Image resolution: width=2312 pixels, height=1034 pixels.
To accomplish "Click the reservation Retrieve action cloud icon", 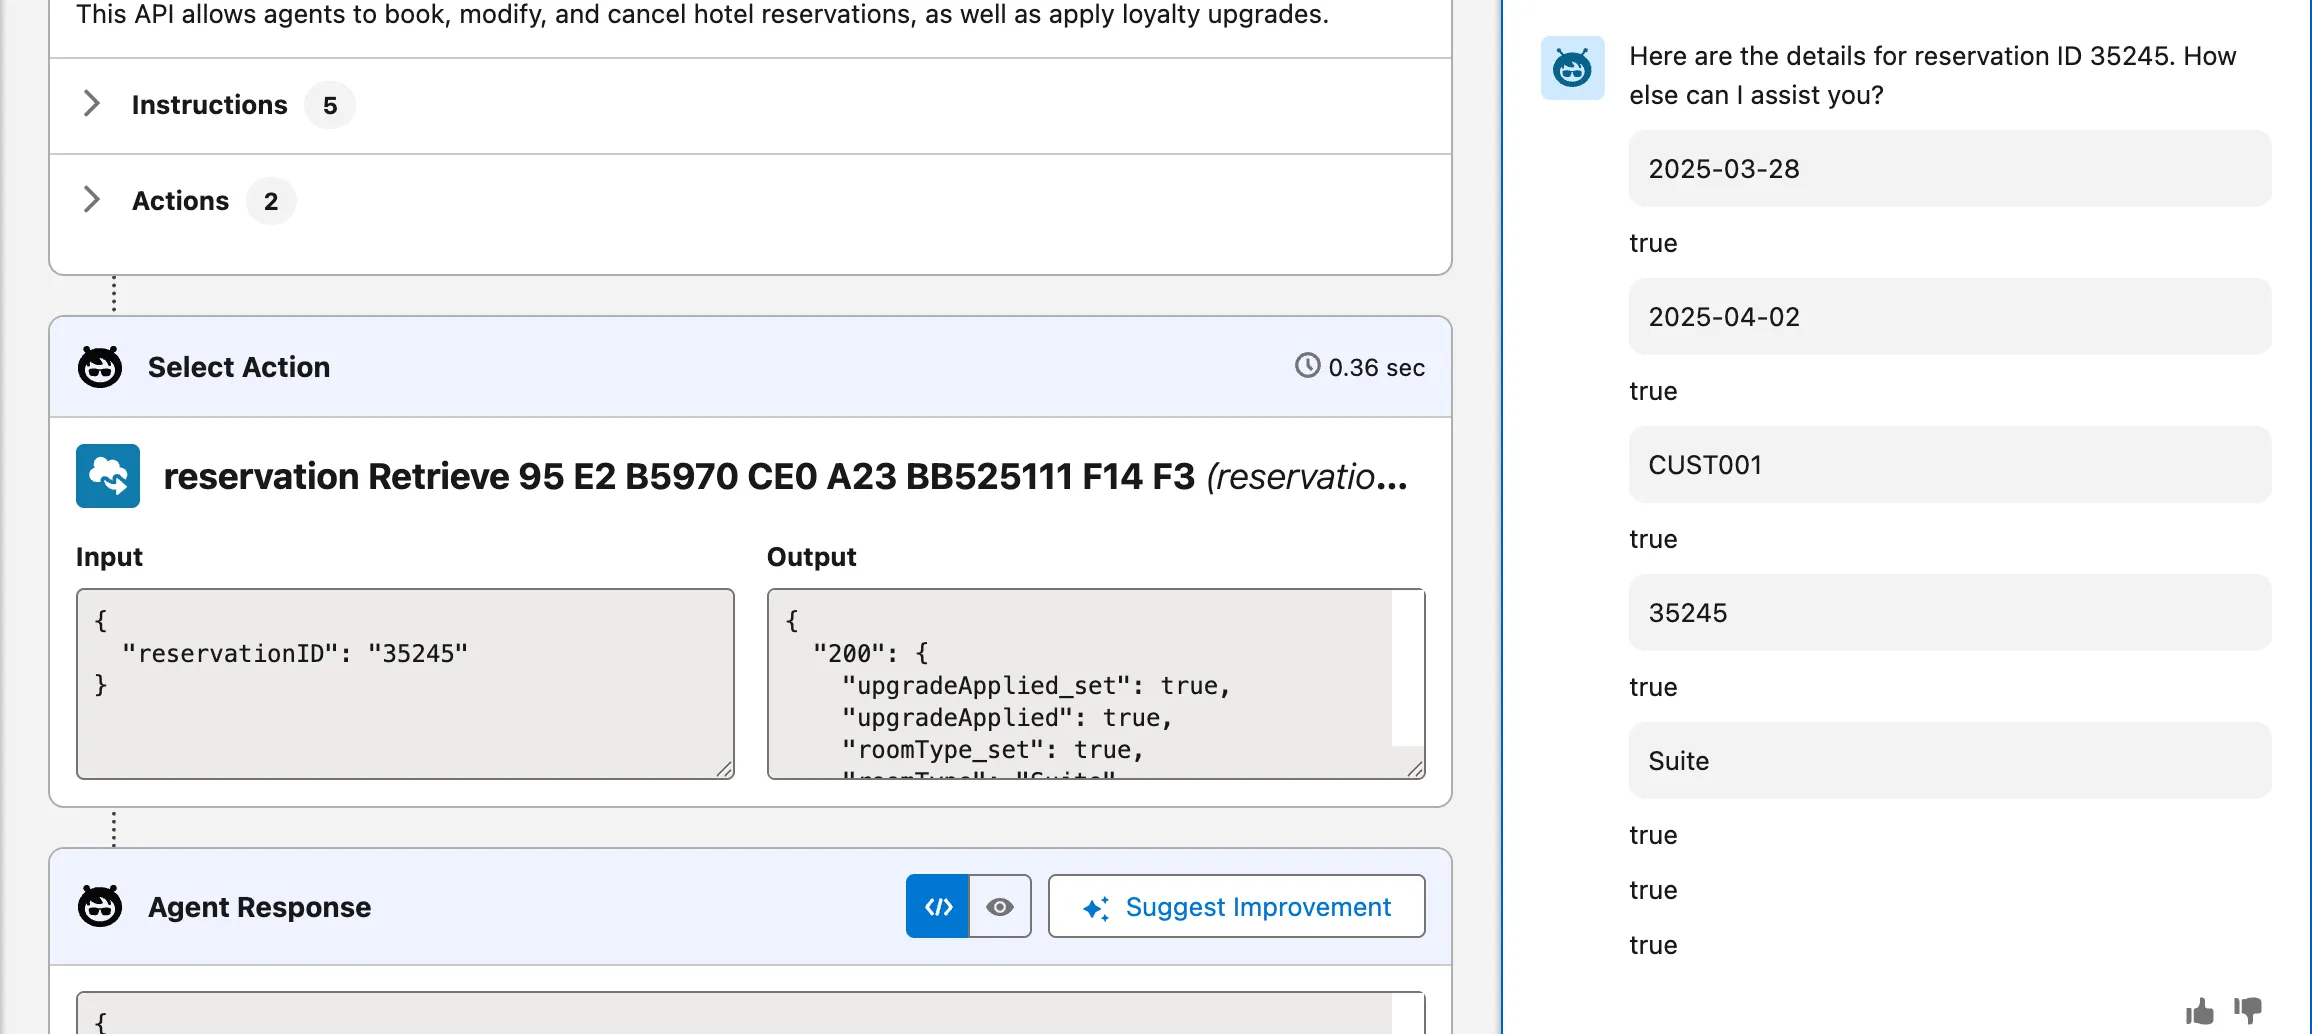I will 108,476.
